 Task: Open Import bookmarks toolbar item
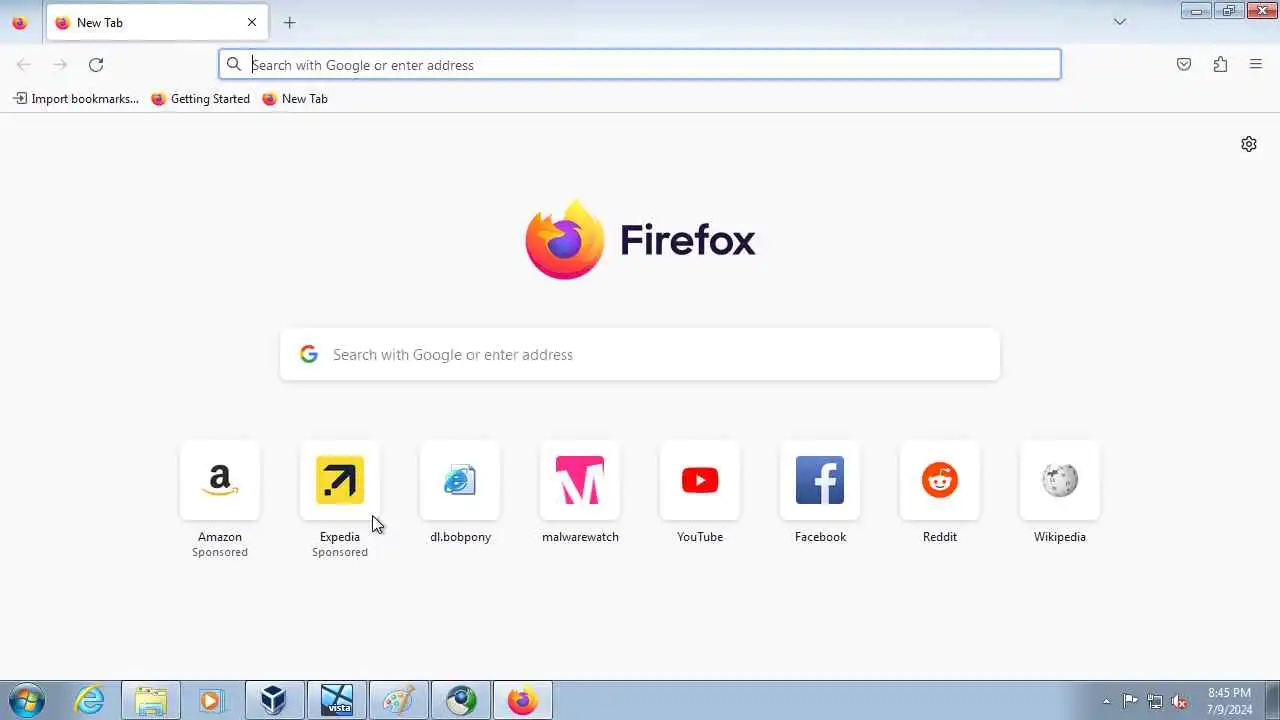(76, 99)
